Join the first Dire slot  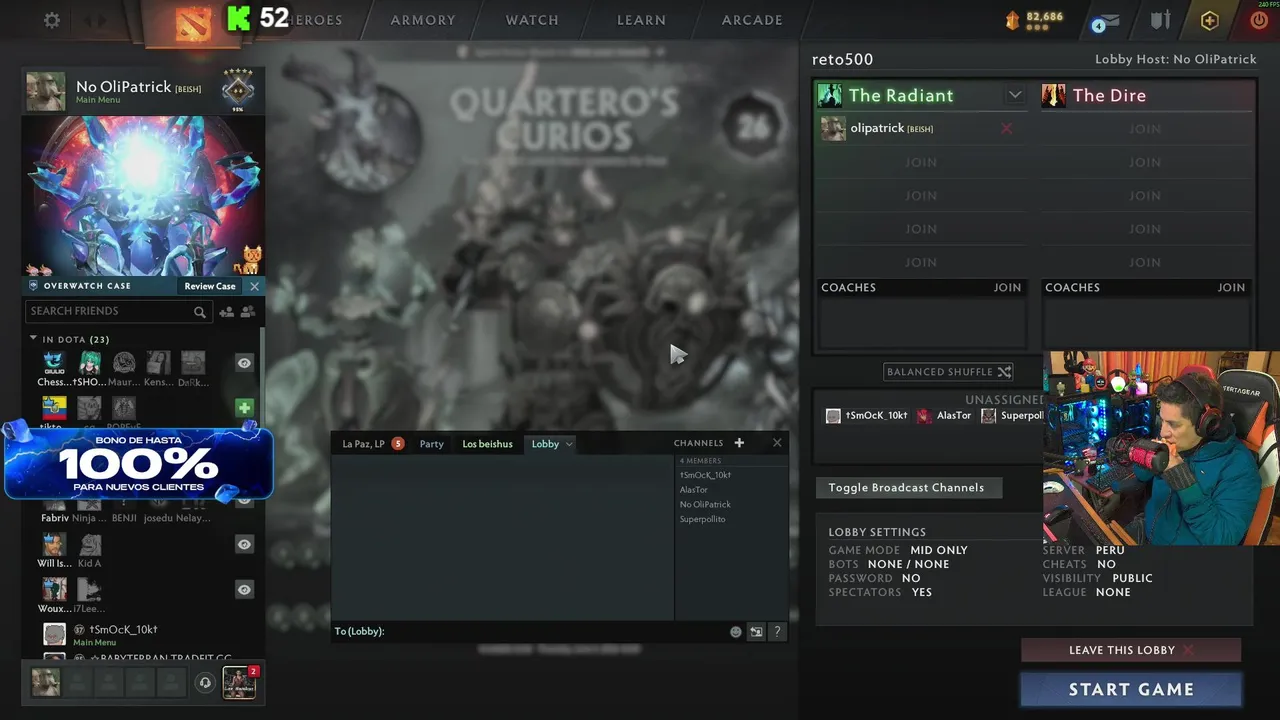pos(1145,128)
